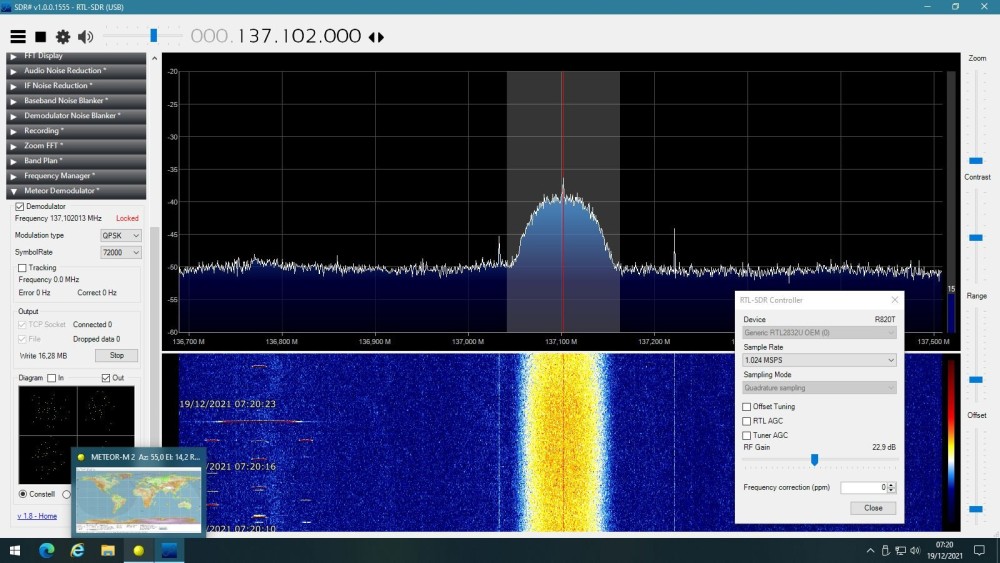Collapse the Meteor Demodulator panel
The width and height of the screenshot is (1000, 563).
tap(76, 191)
